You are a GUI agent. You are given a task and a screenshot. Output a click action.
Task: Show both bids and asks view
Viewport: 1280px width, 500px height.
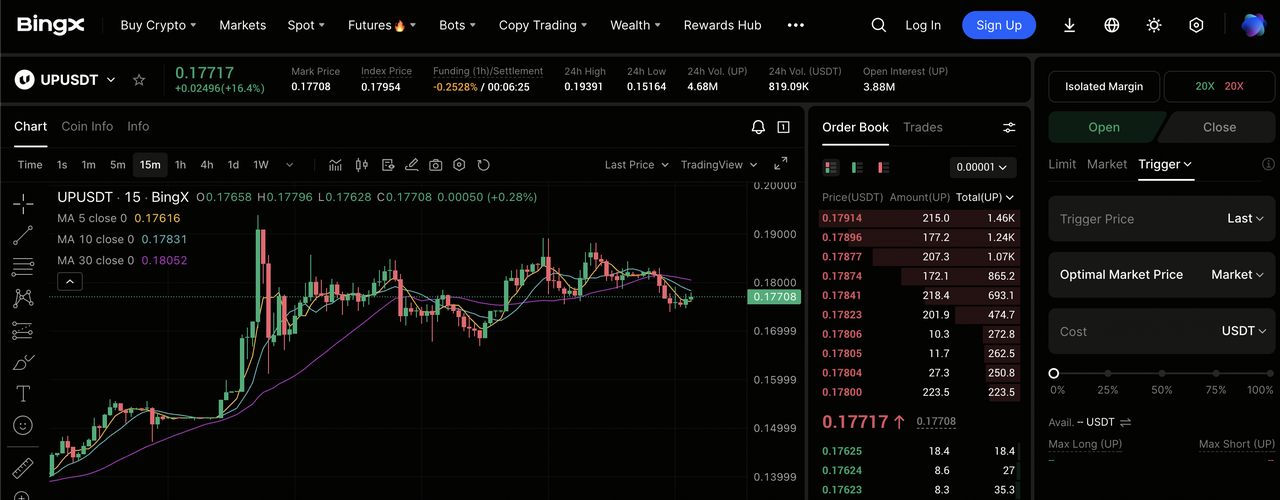[831, 167]
